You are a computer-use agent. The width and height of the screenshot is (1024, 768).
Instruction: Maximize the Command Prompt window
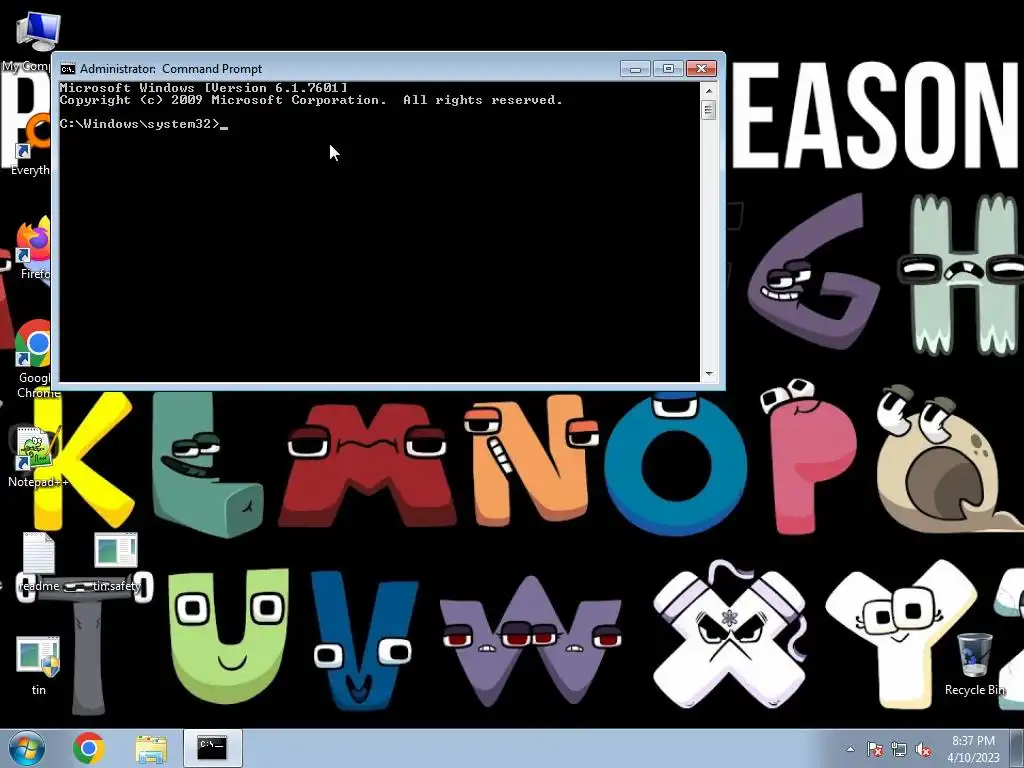(668, 69)
